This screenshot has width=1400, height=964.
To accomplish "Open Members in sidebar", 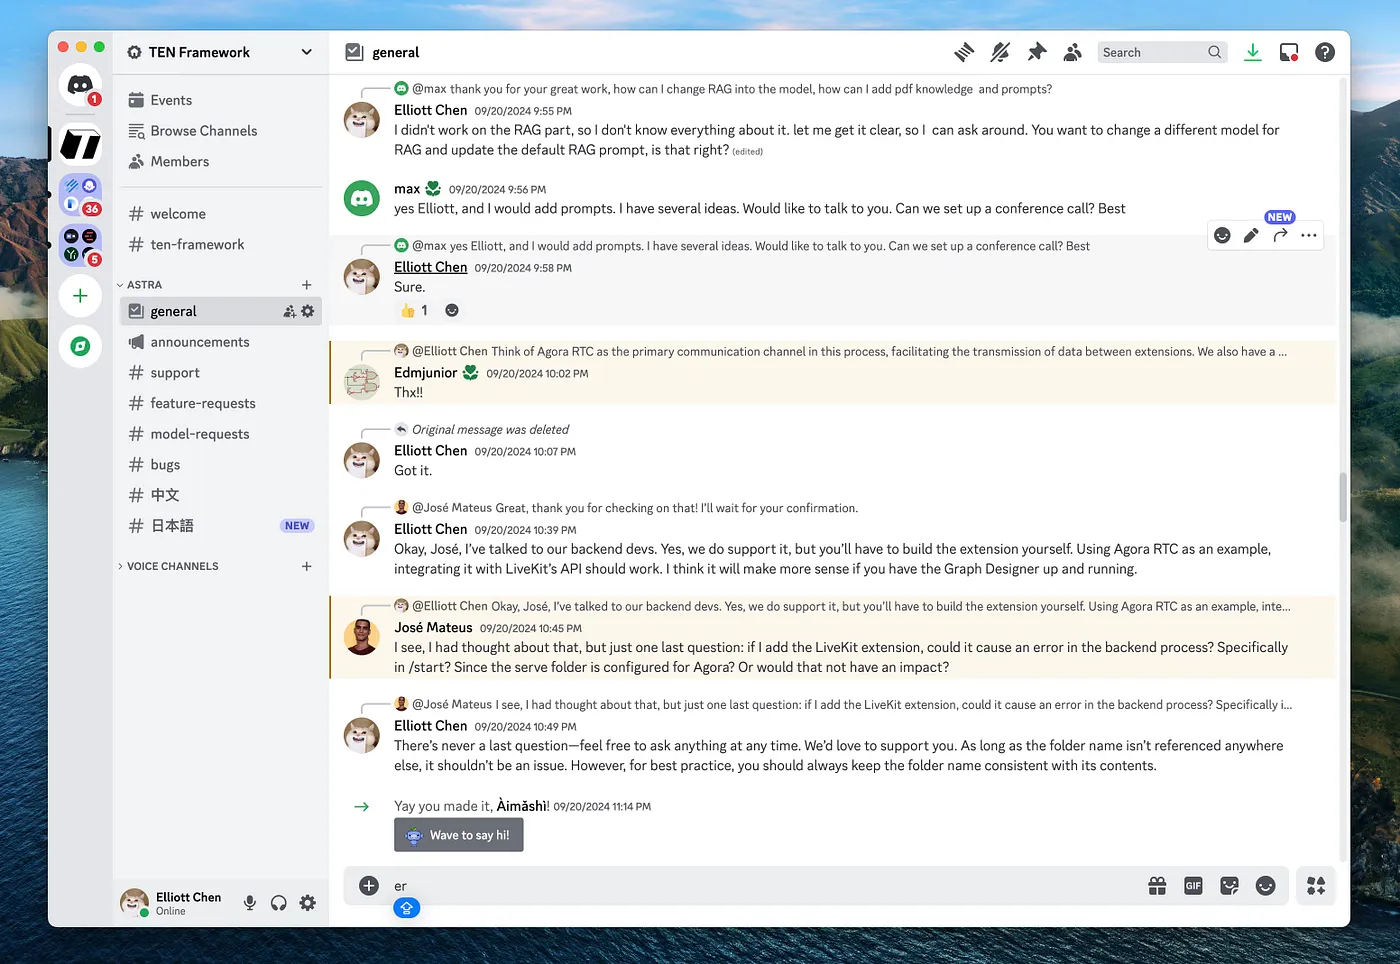I will coord(220,161).
